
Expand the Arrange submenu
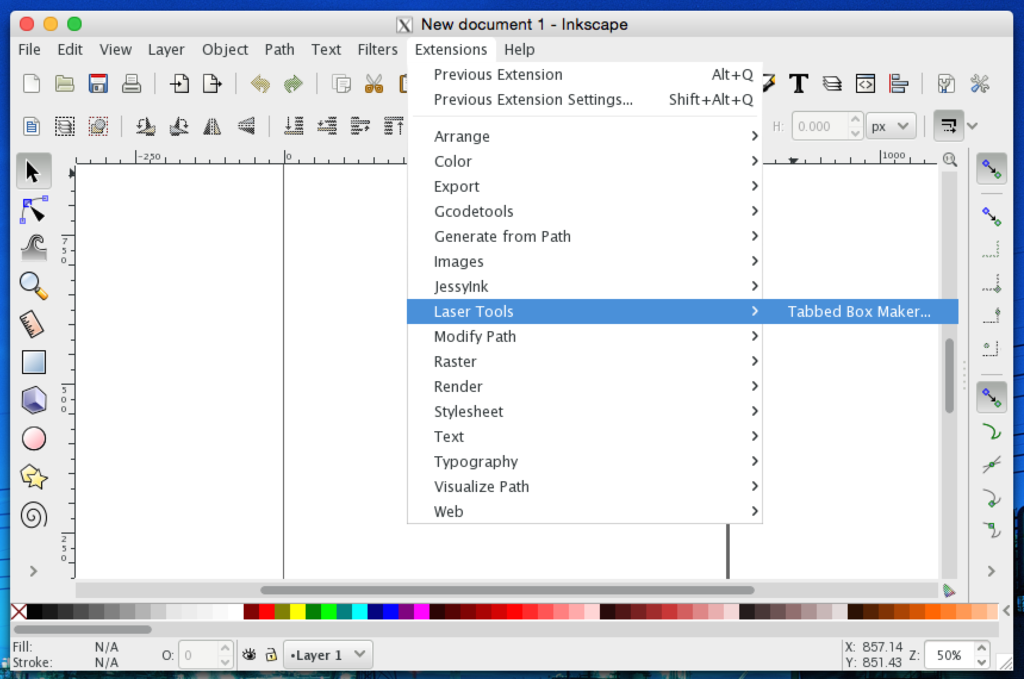(x=584, y=136)
